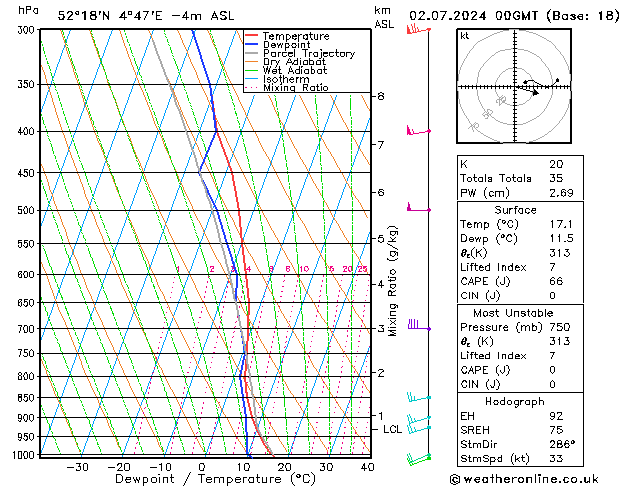Click the date 02.07.2024 00GMT in the title

tap(473, 16)
